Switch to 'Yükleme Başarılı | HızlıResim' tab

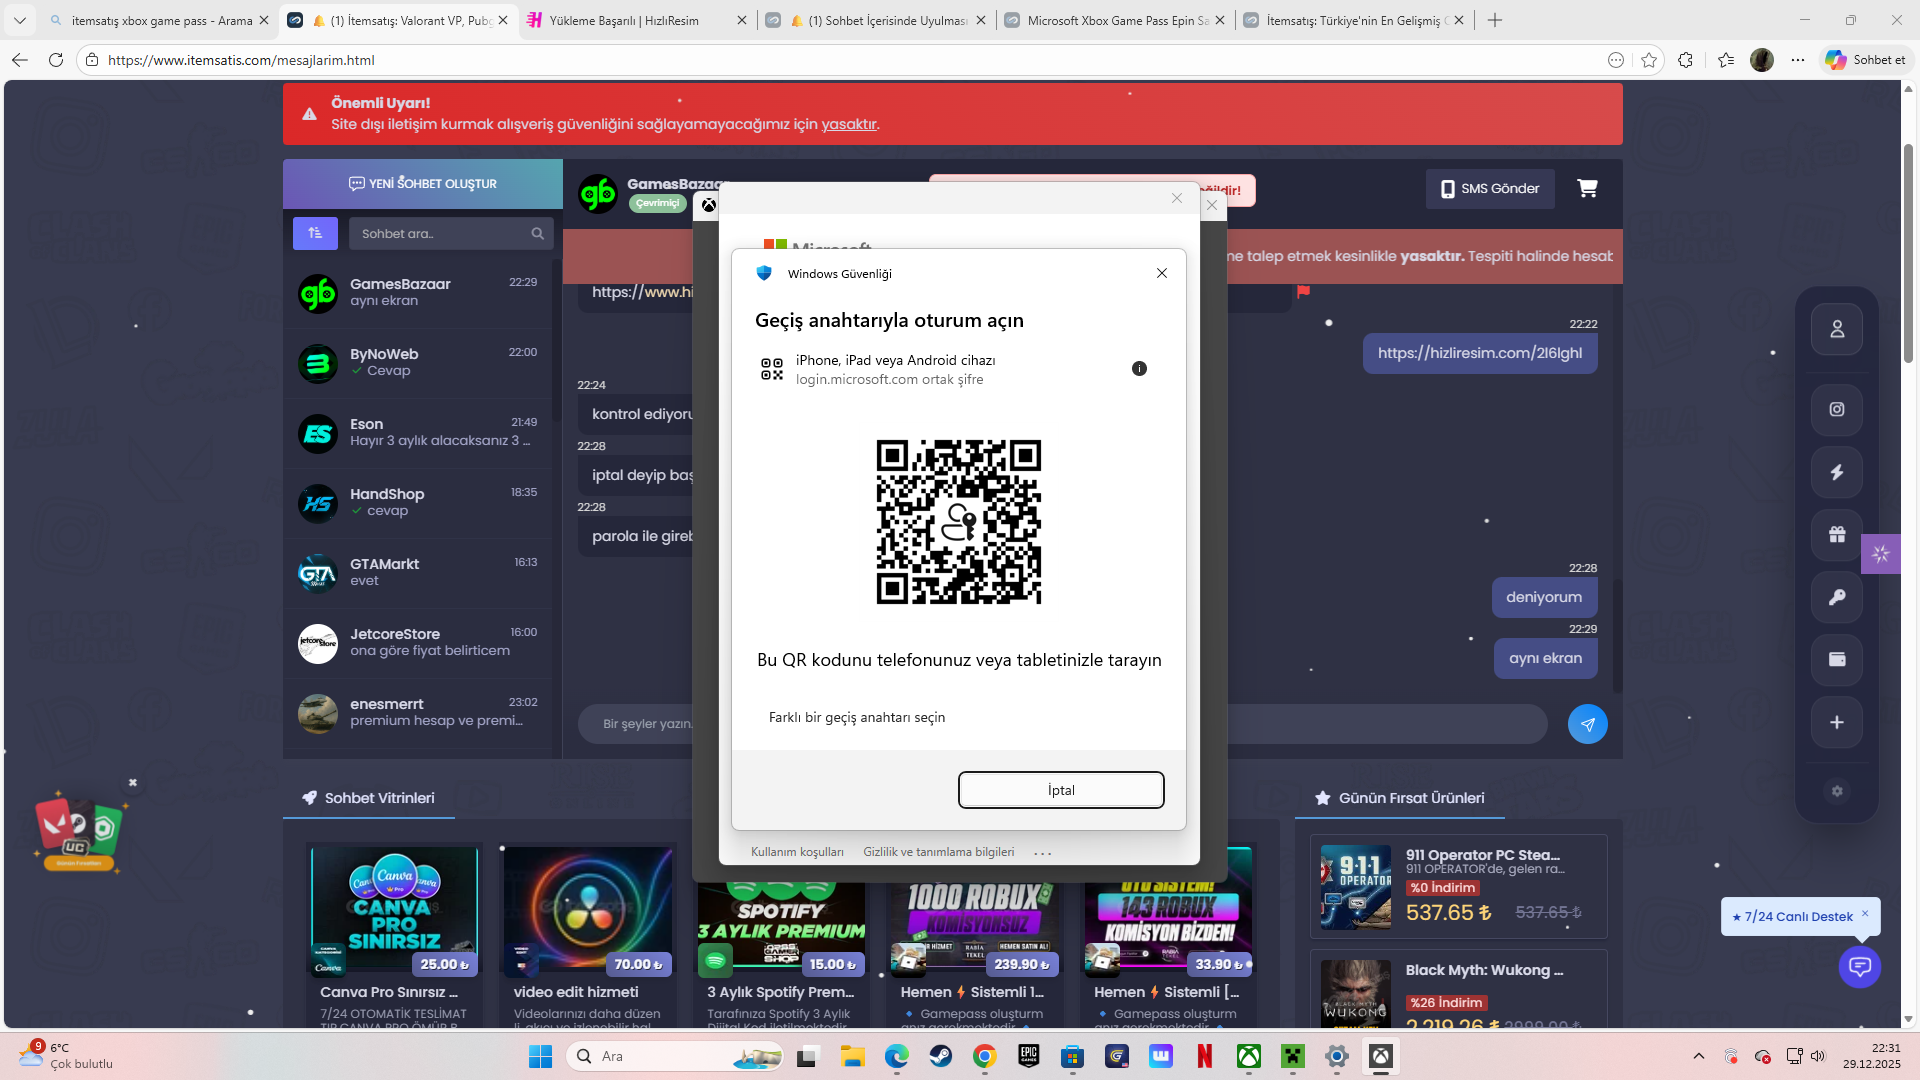point(636,20)
